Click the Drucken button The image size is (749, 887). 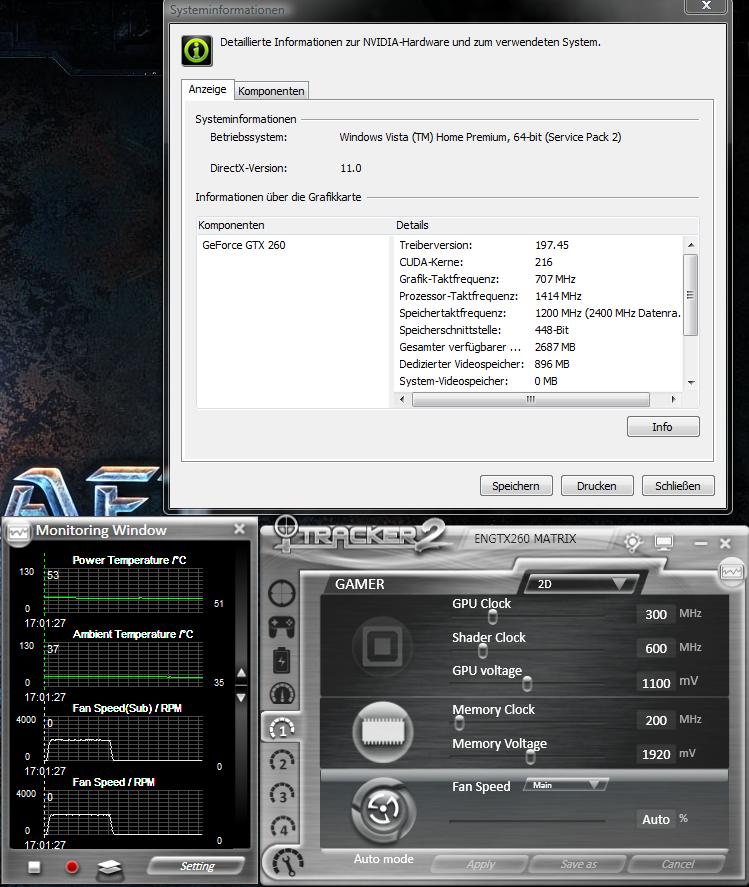point(597,485)
